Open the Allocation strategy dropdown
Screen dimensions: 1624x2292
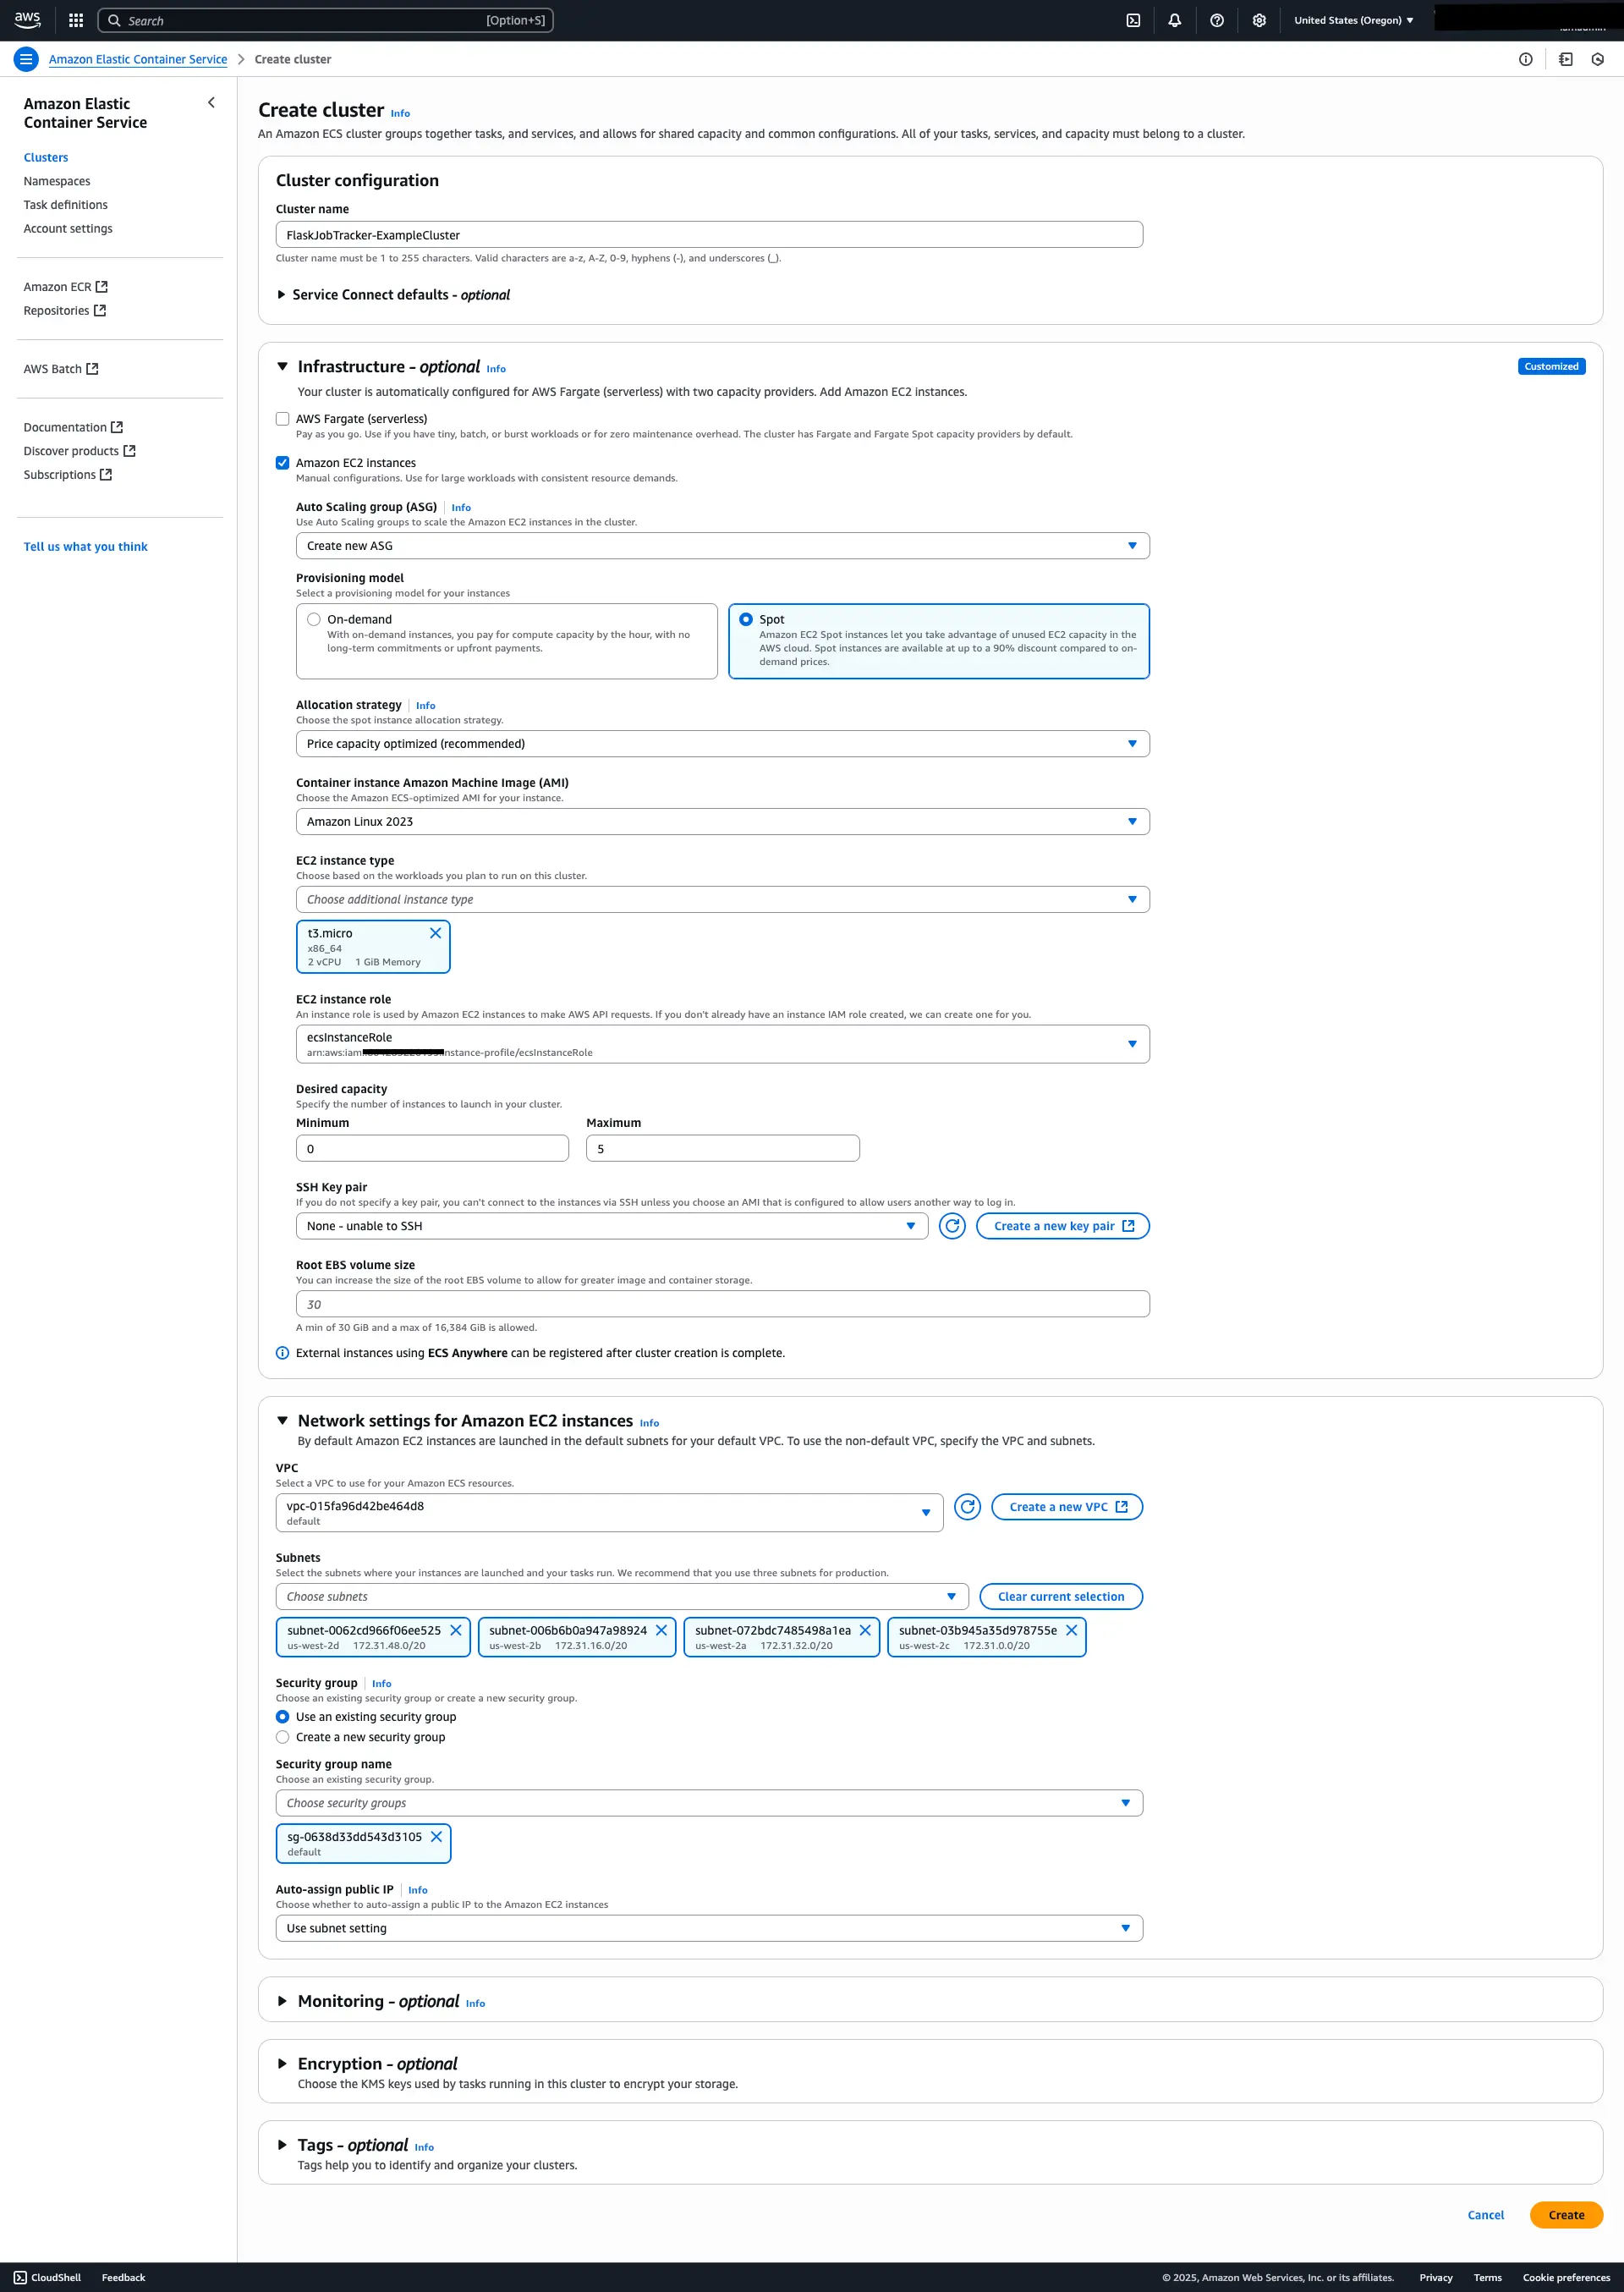click(x=722, y=744)
